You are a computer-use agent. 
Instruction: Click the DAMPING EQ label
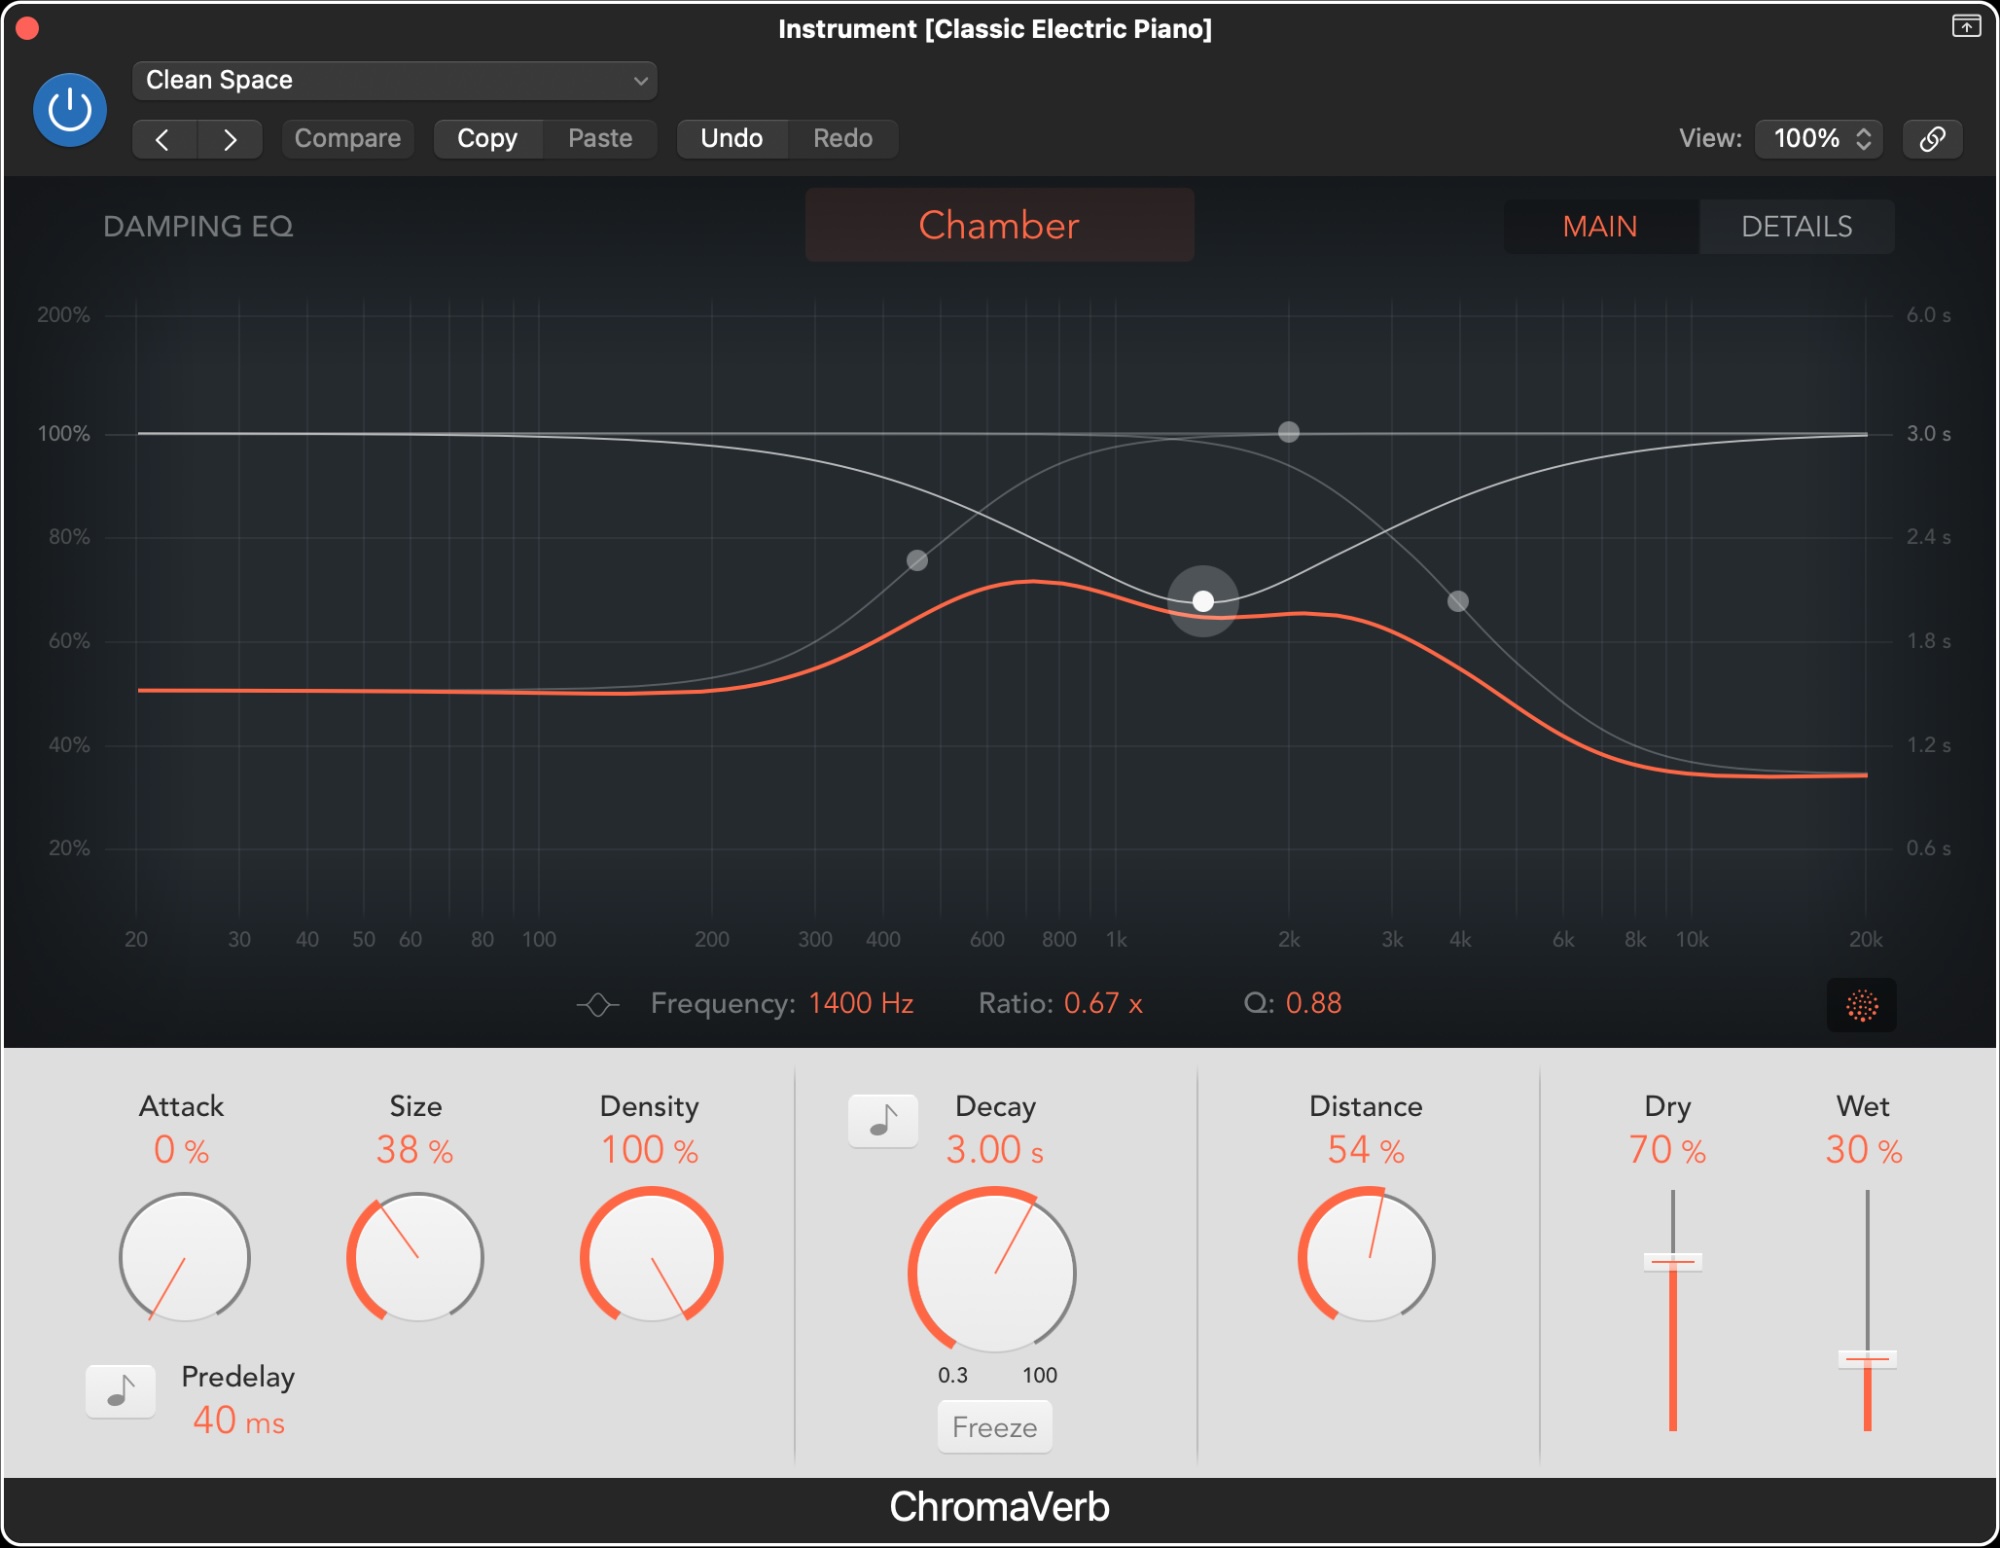pos(198,227)
